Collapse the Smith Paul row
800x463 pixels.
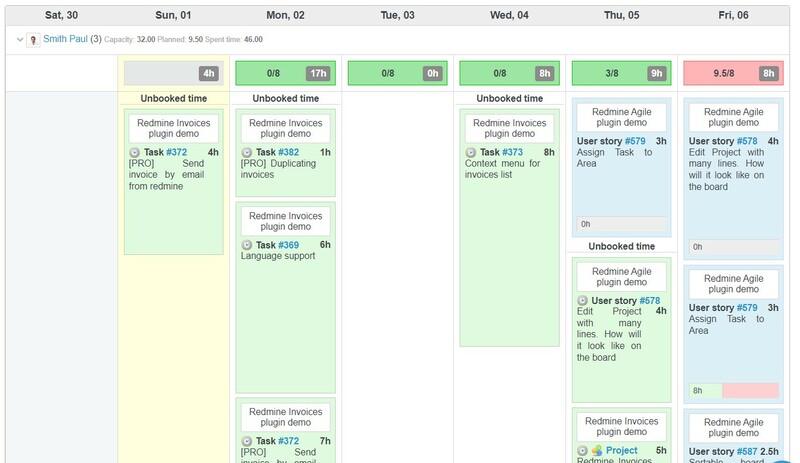20,39
